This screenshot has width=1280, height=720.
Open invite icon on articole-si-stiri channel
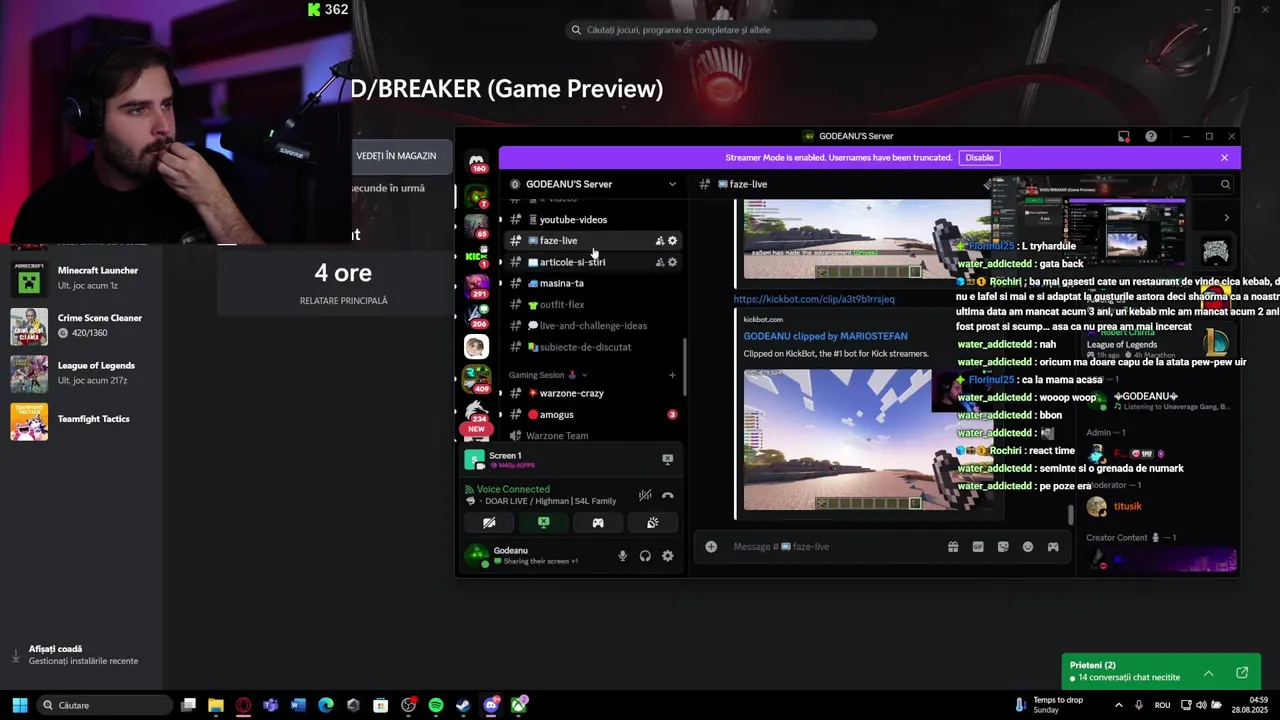coord(659,262)
